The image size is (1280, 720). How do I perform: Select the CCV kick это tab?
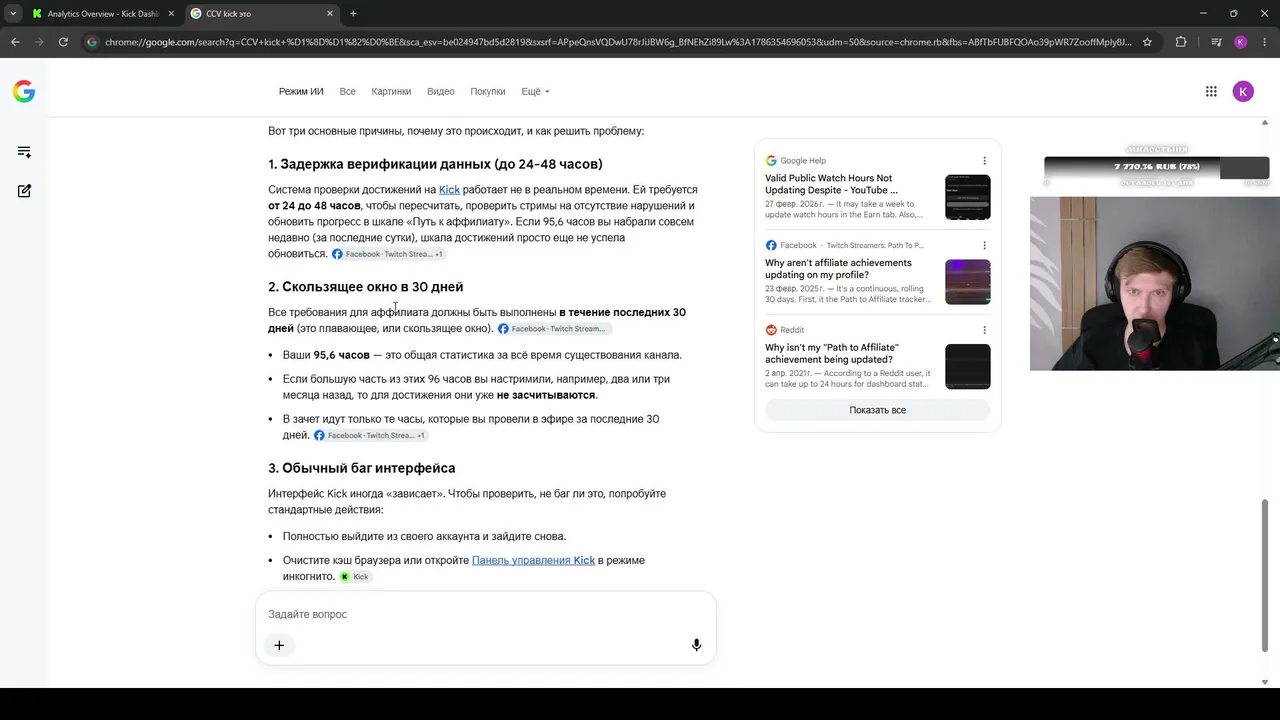[x=262, y=14]
